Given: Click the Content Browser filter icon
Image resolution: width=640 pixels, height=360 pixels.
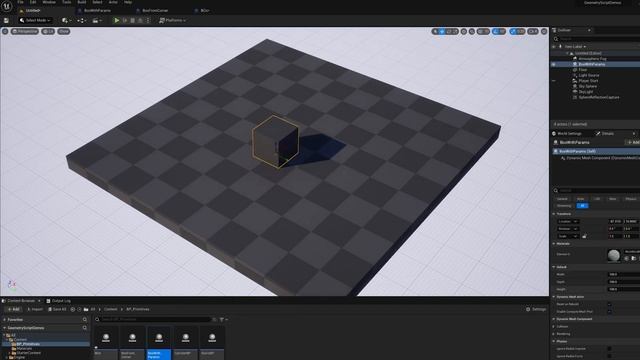Looking at the screenshot, I should click(222, 320).
